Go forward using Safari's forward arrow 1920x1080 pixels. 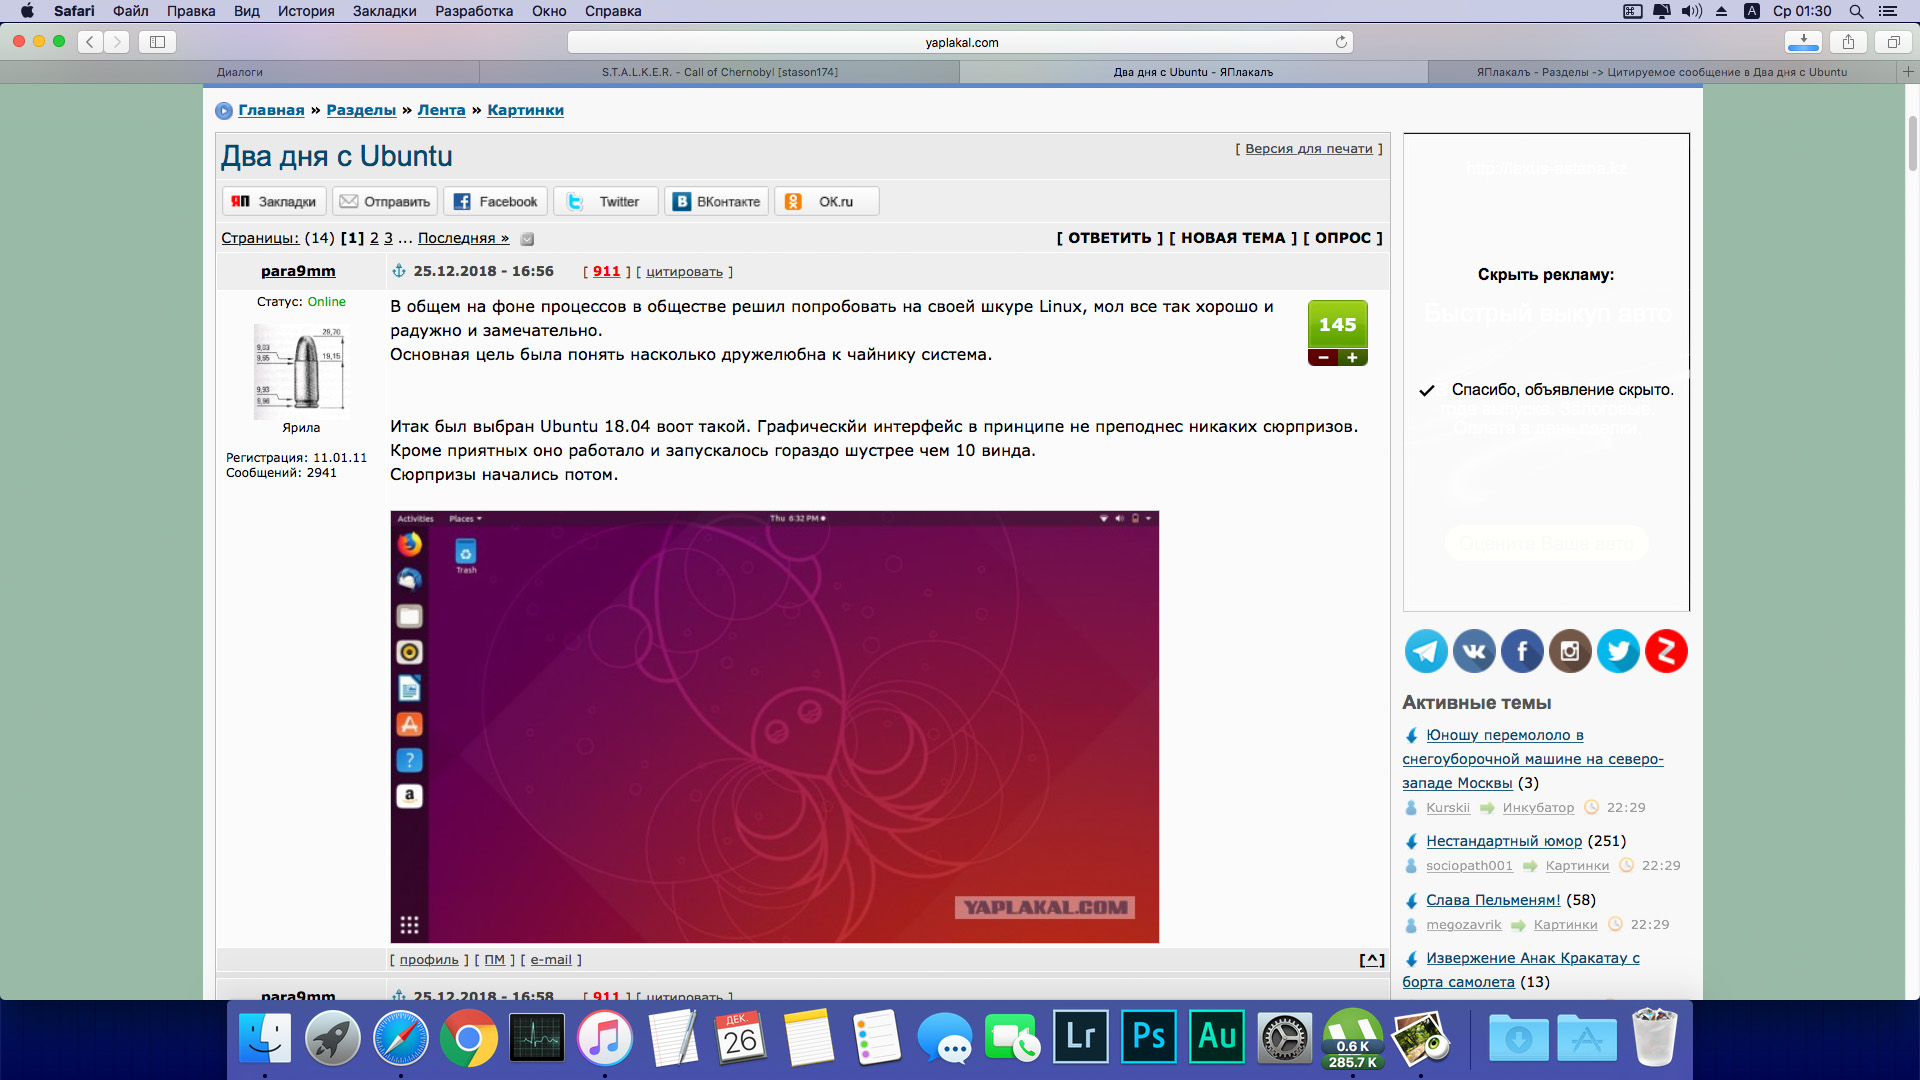coord(117,42)
